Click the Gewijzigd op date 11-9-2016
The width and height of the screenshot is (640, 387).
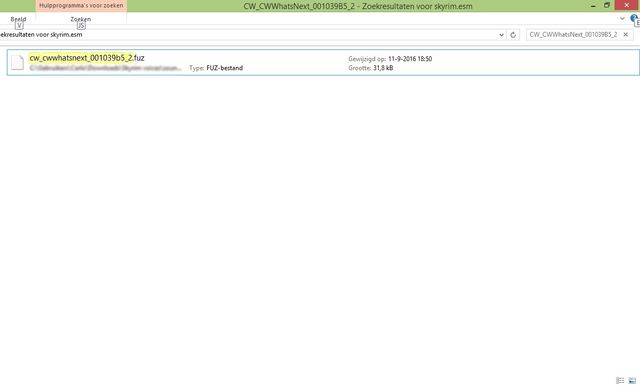coord(410,59)
